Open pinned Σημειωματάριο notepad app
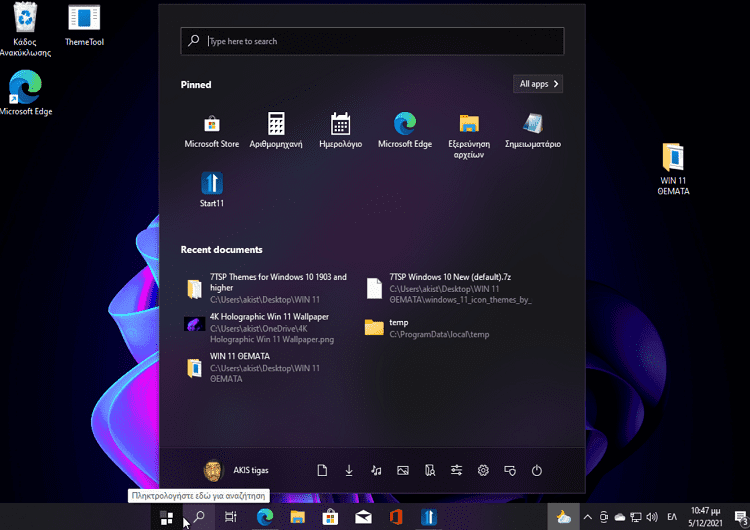 click(x=533, y=130)
